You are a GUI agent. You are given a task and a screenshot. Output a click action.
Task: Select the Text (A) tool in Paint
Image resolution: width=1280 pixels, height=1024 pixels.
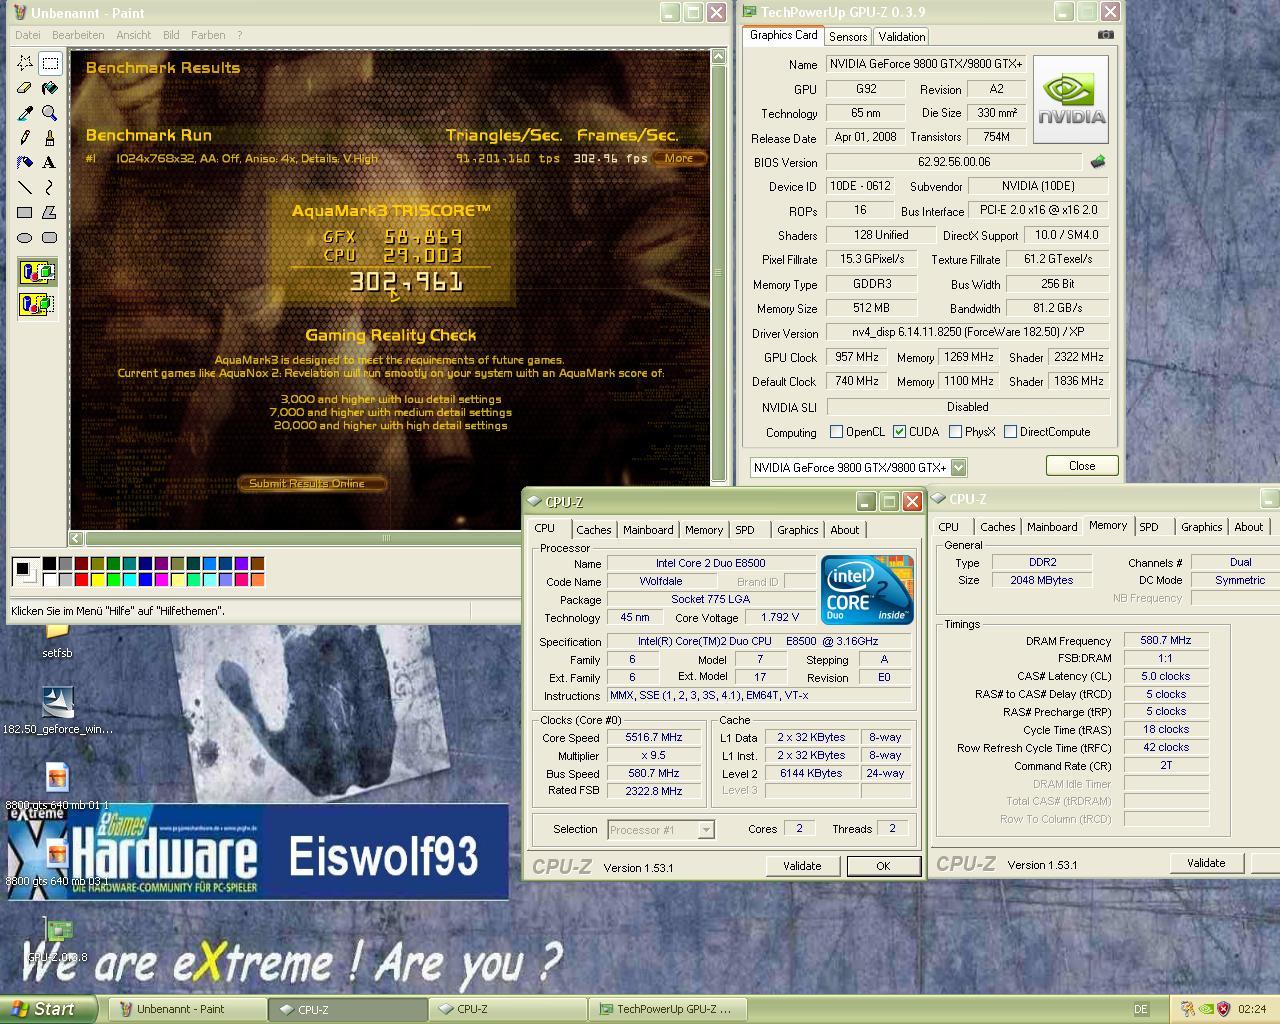[50, 163]
